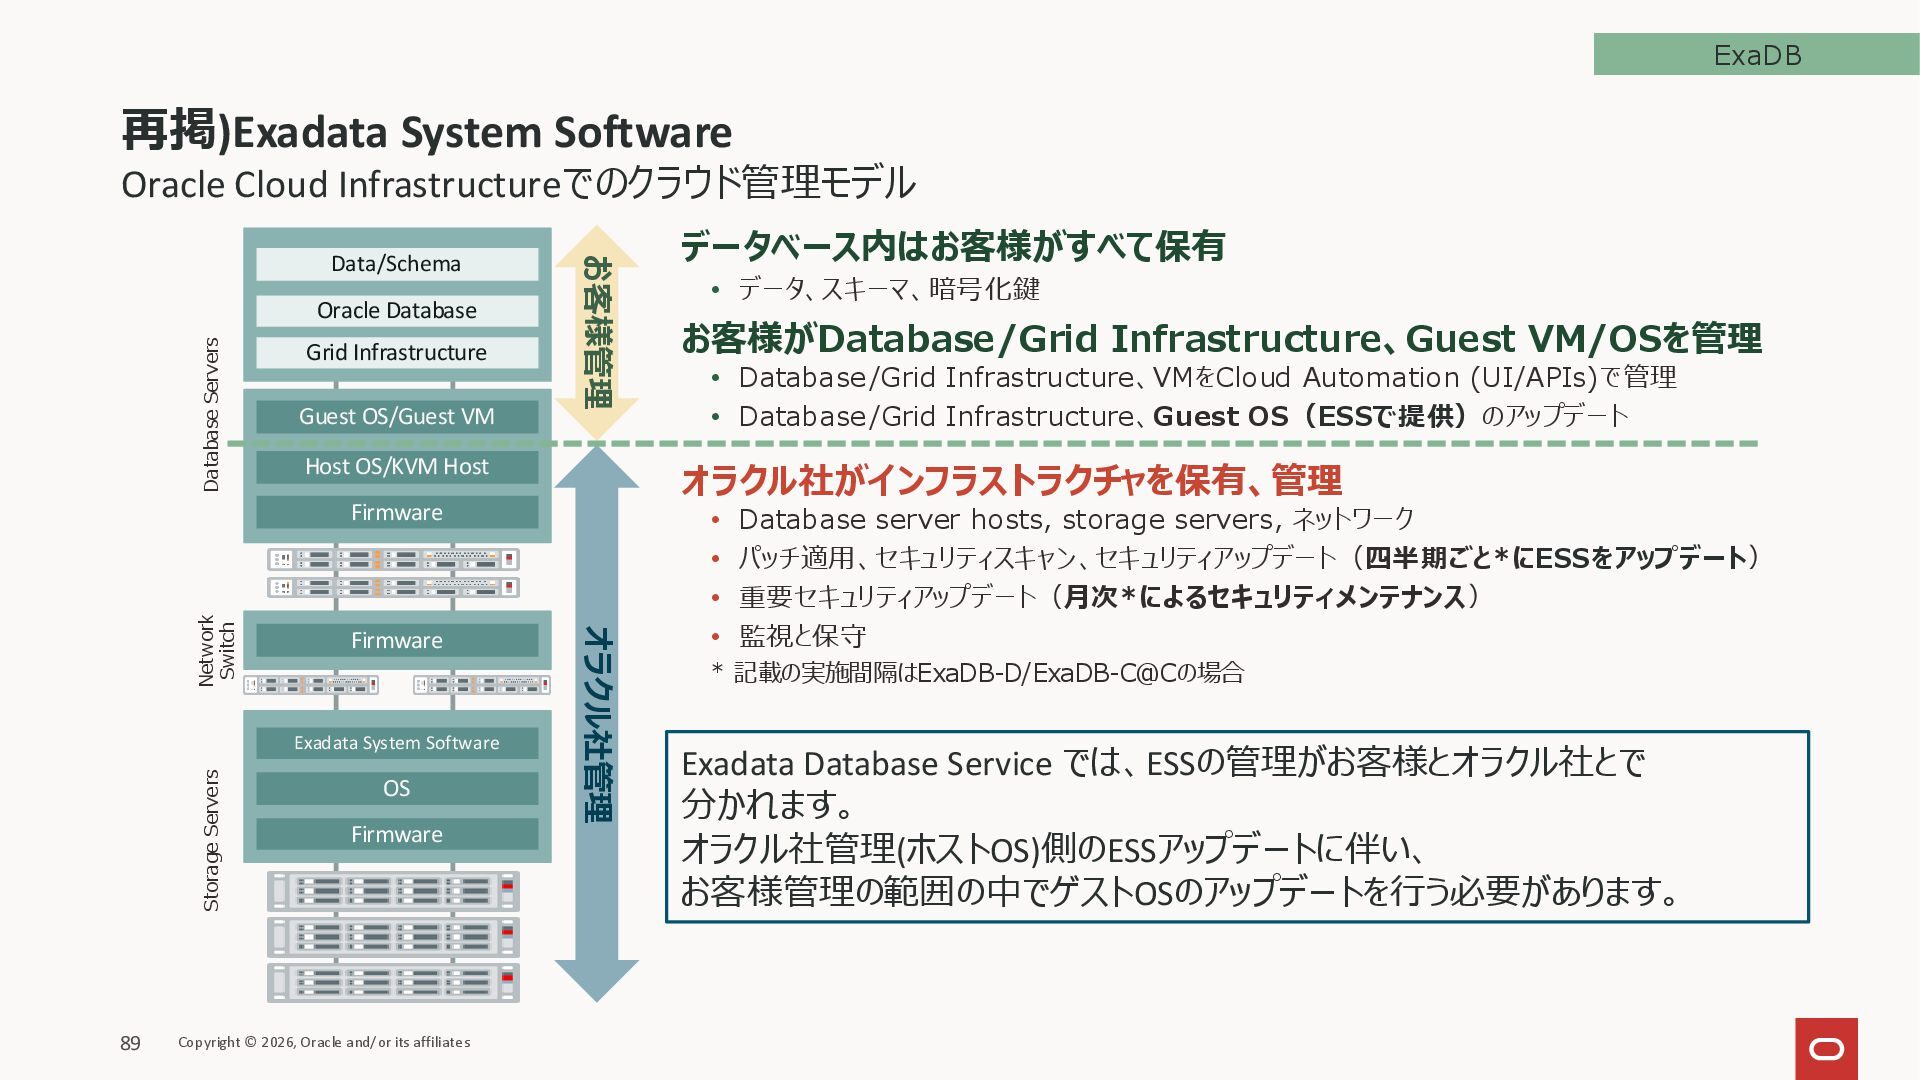This screenshot has width=1920, height=1080.
Task: Click the bordered ESS explanation text box
Action: pos(1237,826)
